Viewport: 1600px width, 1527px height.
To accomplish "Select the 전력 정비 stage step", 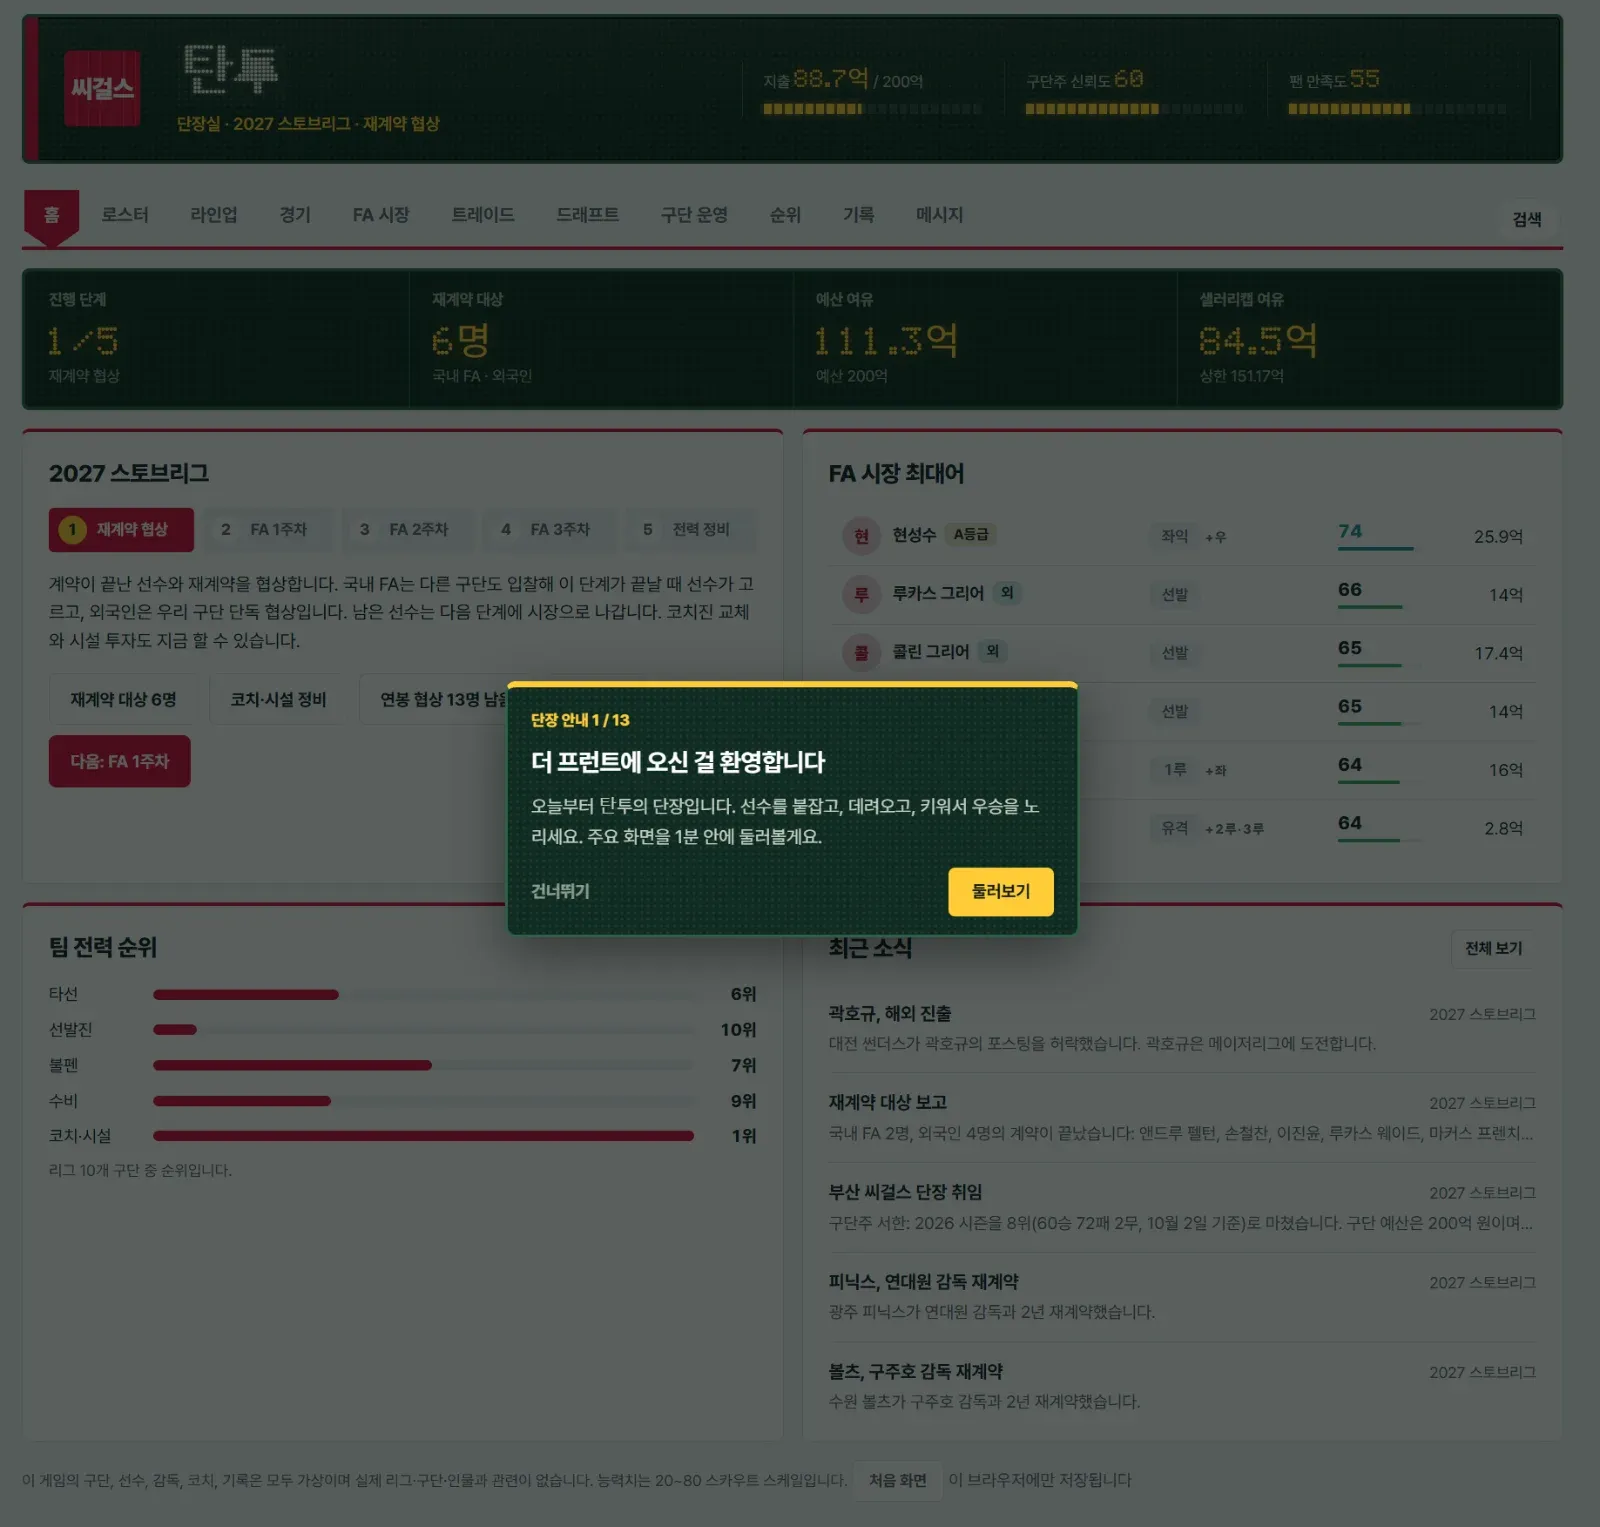I will point(688,530).
